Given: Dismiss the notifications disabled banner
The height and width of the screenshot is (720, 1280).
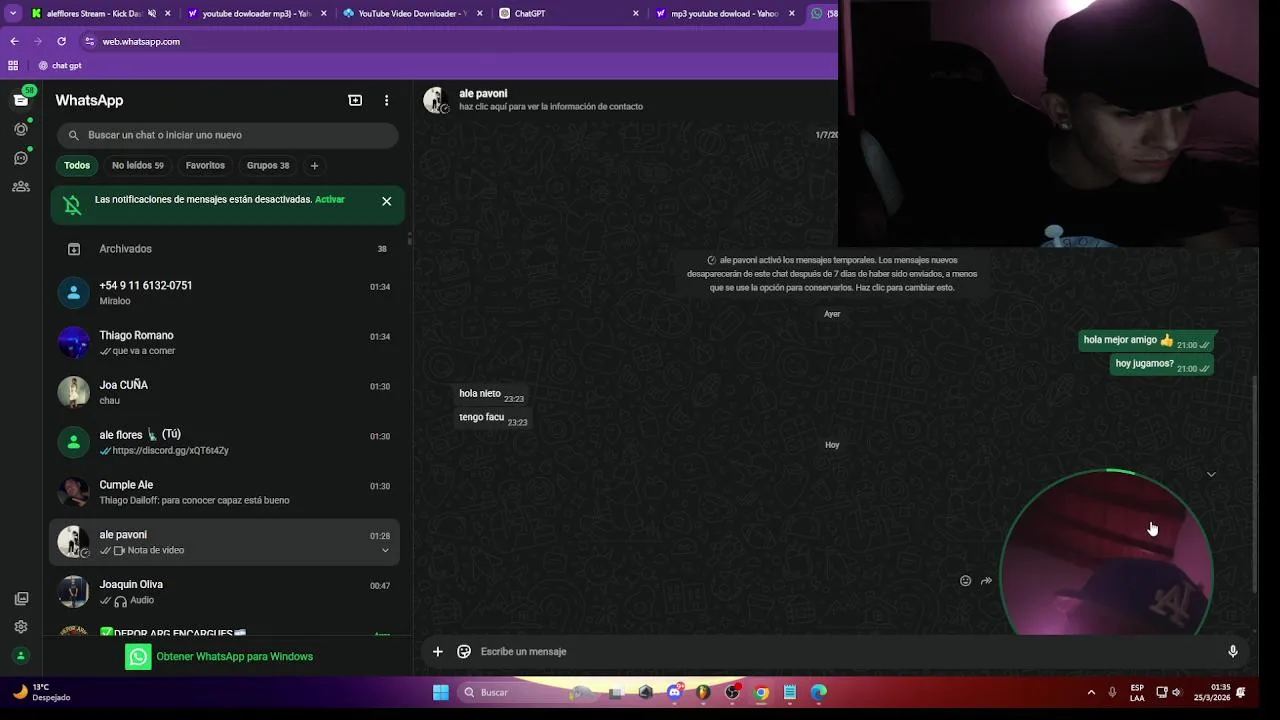Looking at the screenshot, I should tap(386, 201).
